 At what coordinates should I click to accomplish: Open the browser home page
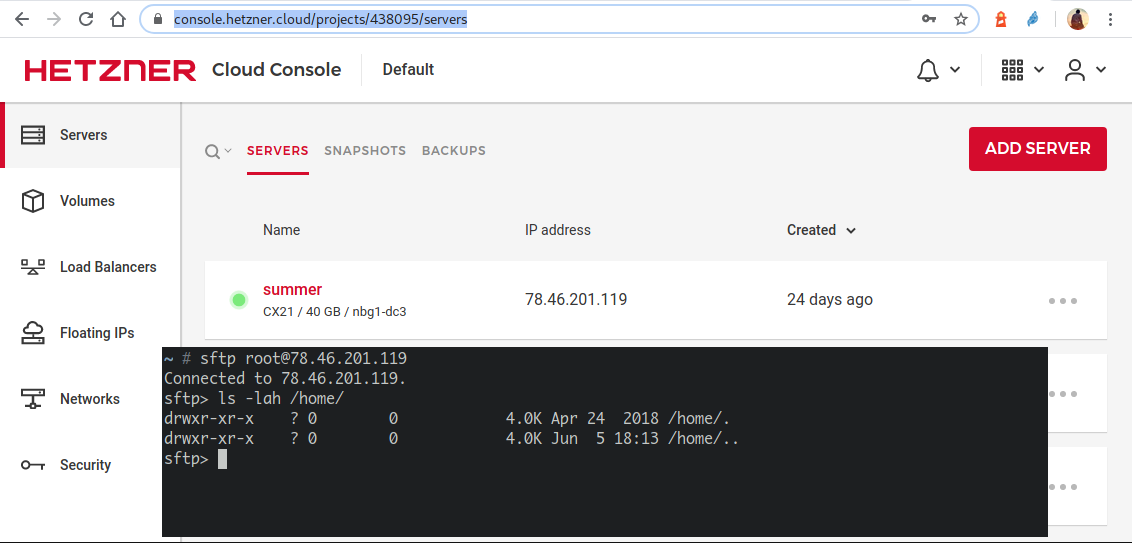click(118, 19)
